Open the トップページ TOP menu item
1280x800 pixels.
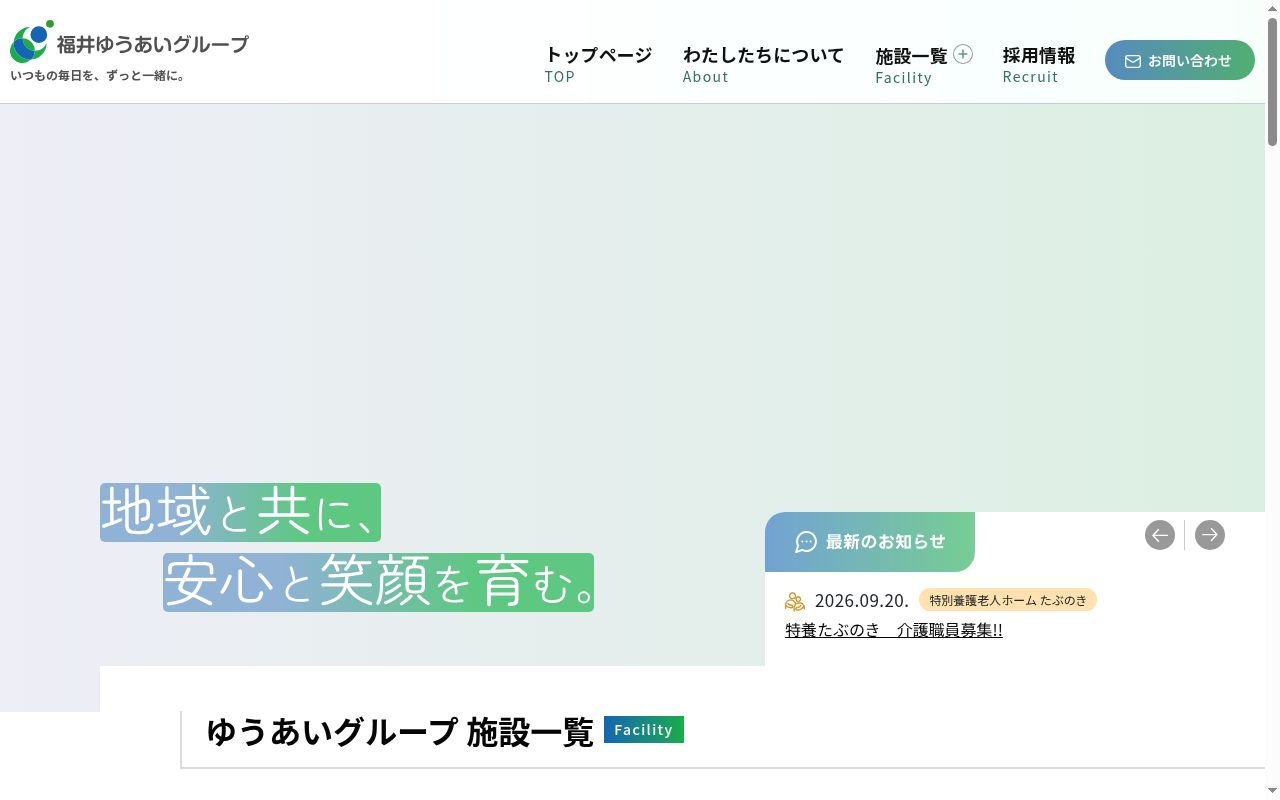pyautogui.click(x=598, y=65)
